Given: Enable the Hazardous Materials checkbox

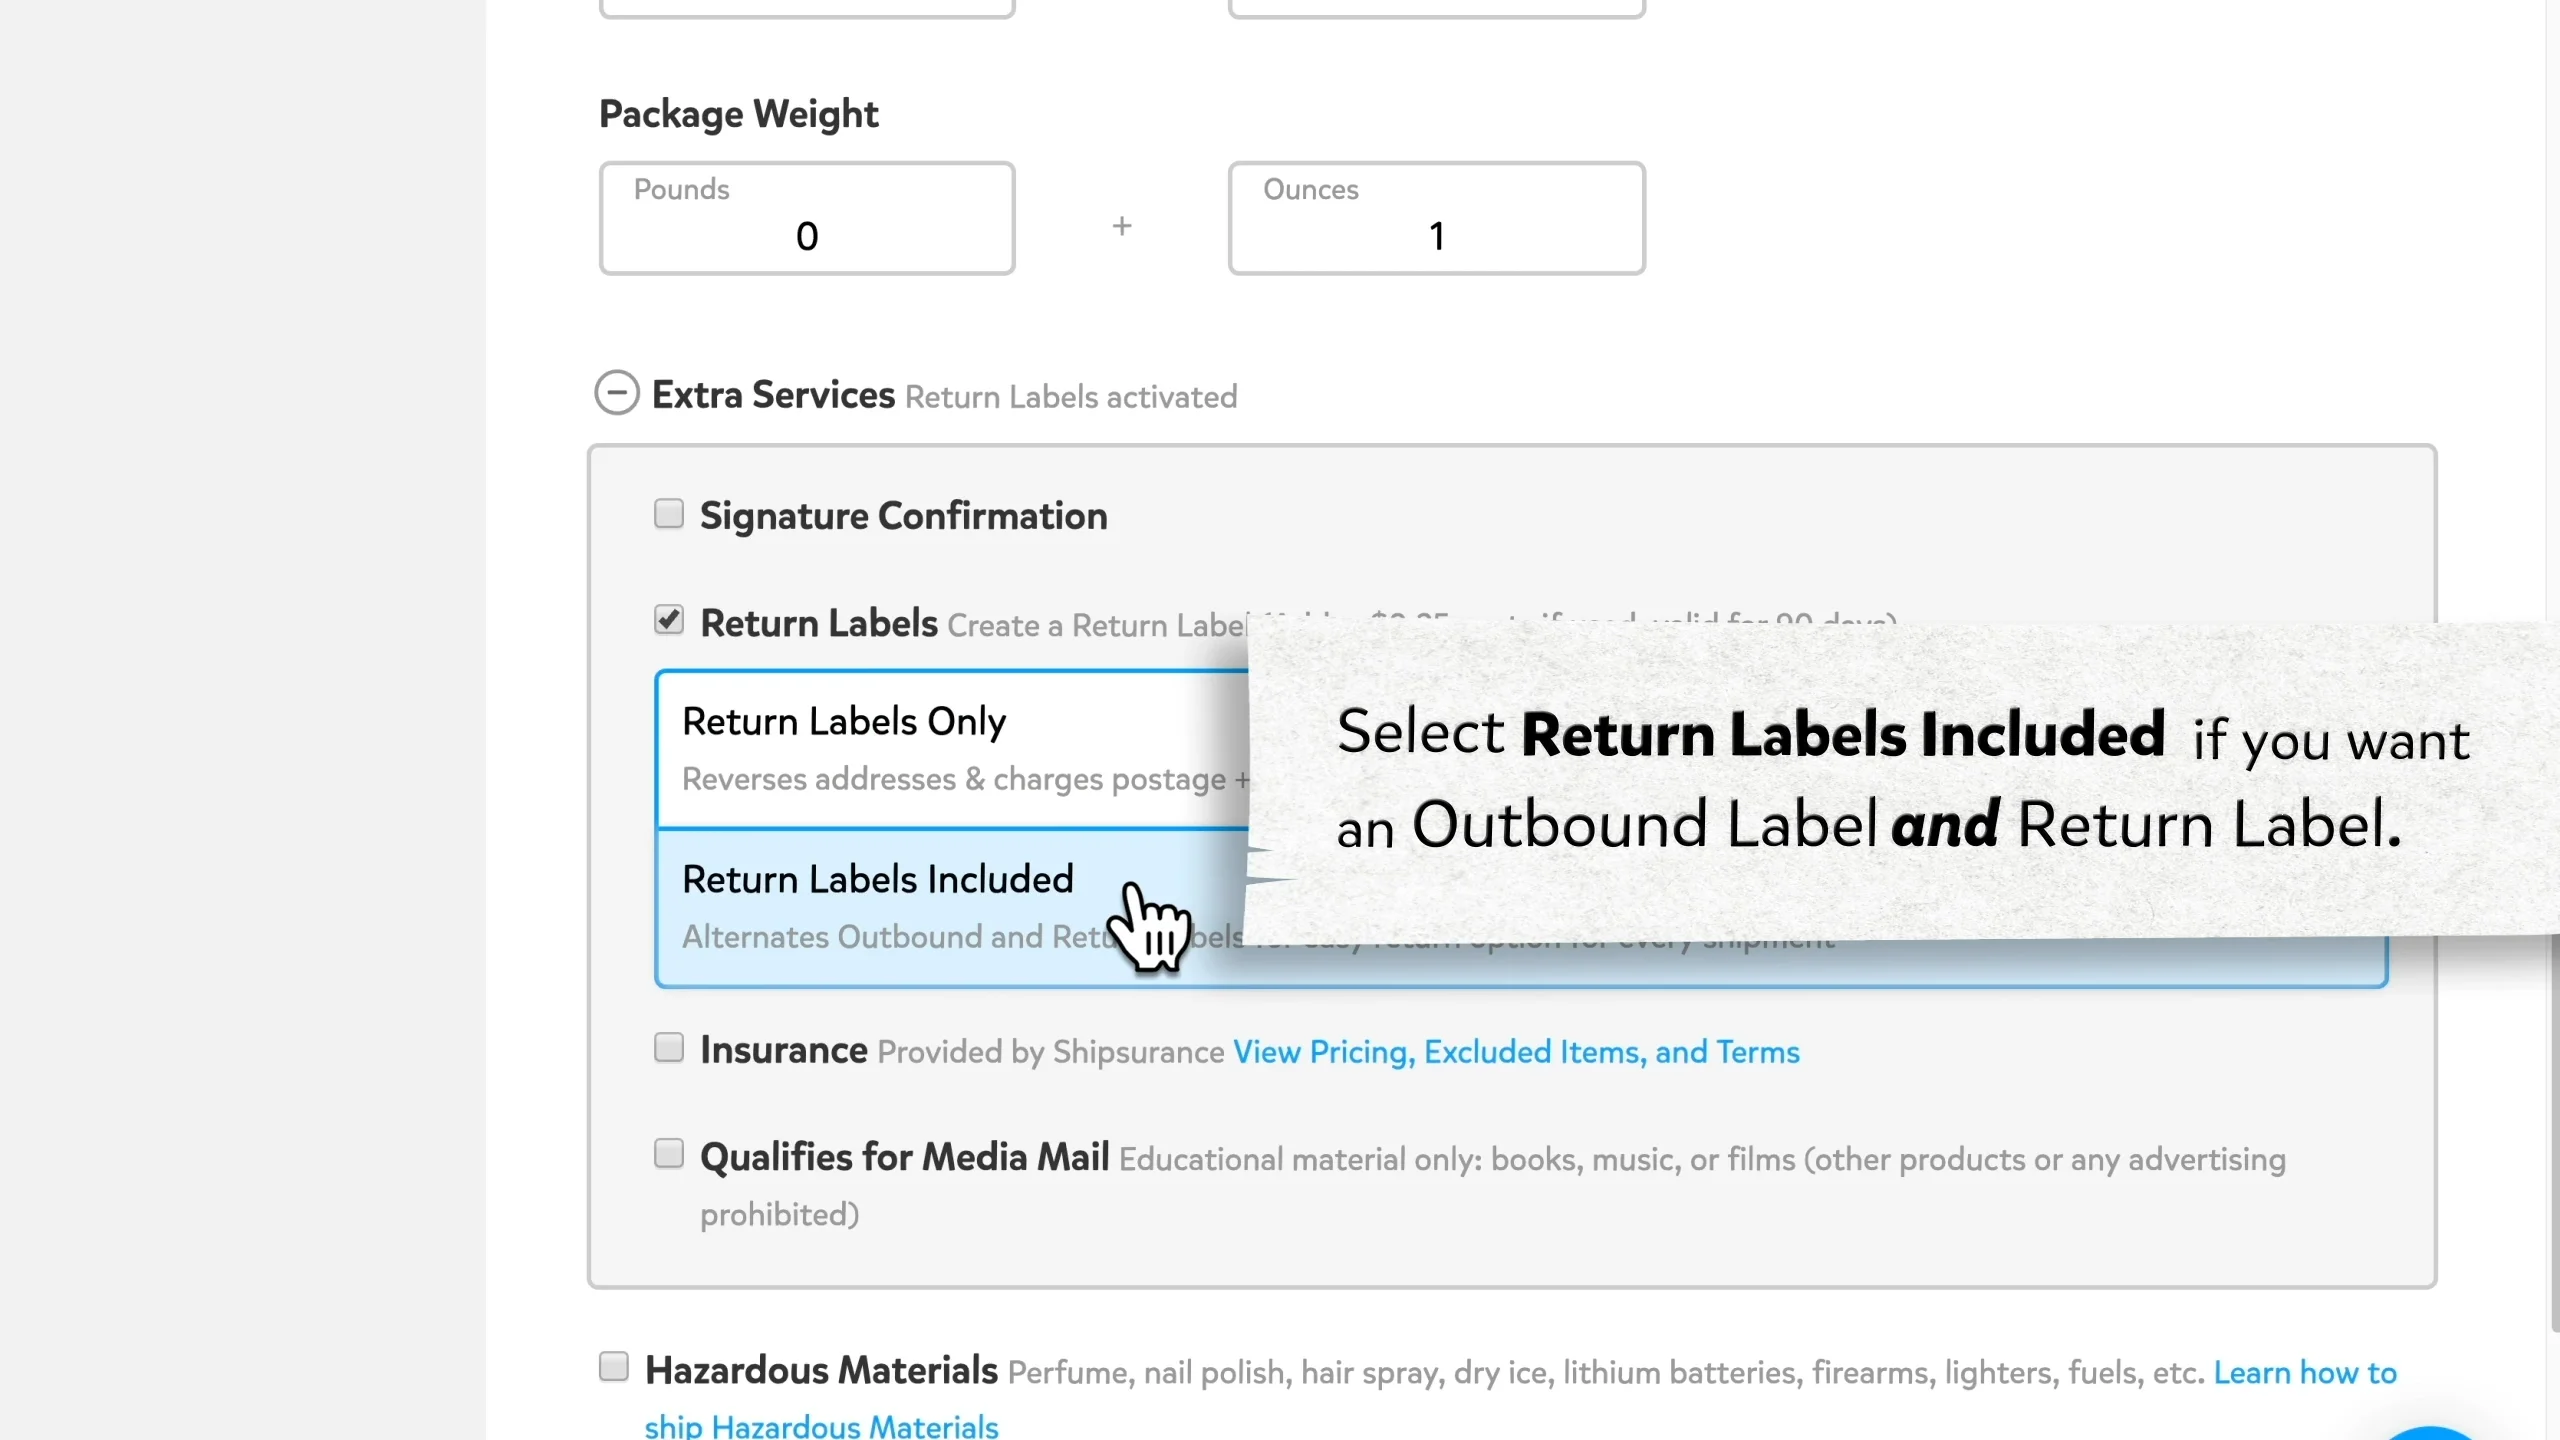Looking at the screenshot, I should [x=613, y=1366].
